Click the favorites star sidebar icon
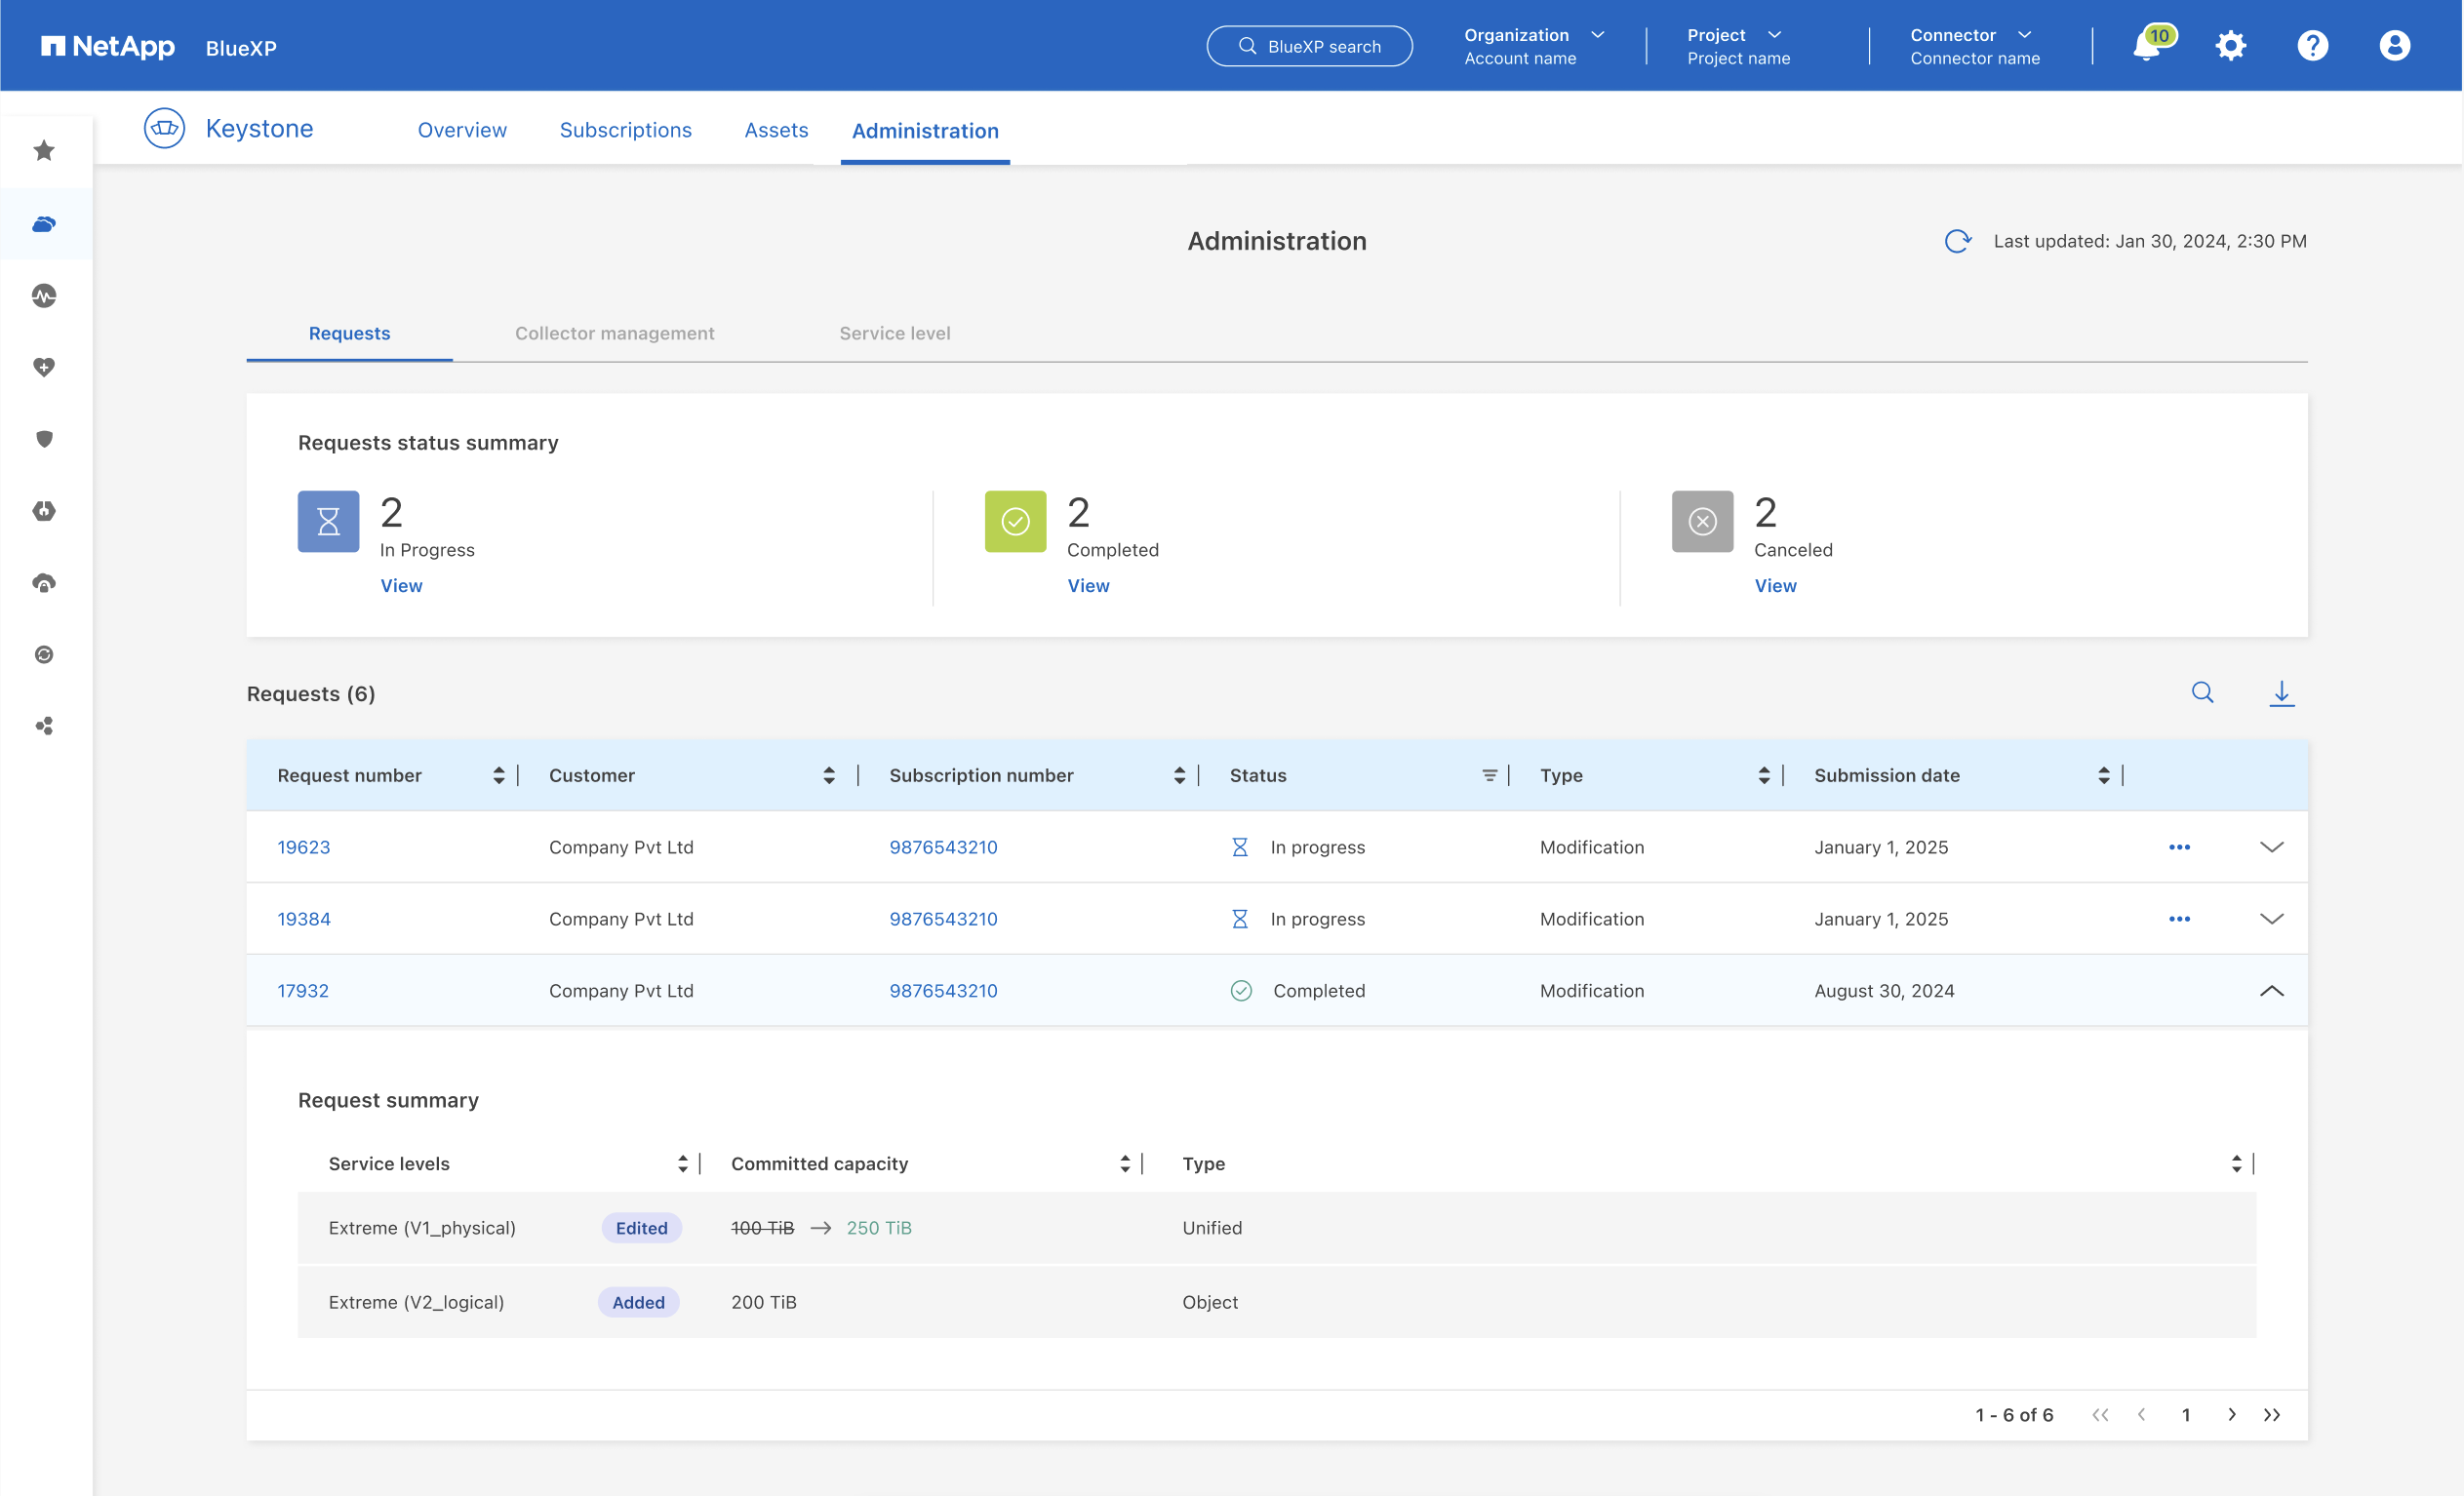 [44, 151]
